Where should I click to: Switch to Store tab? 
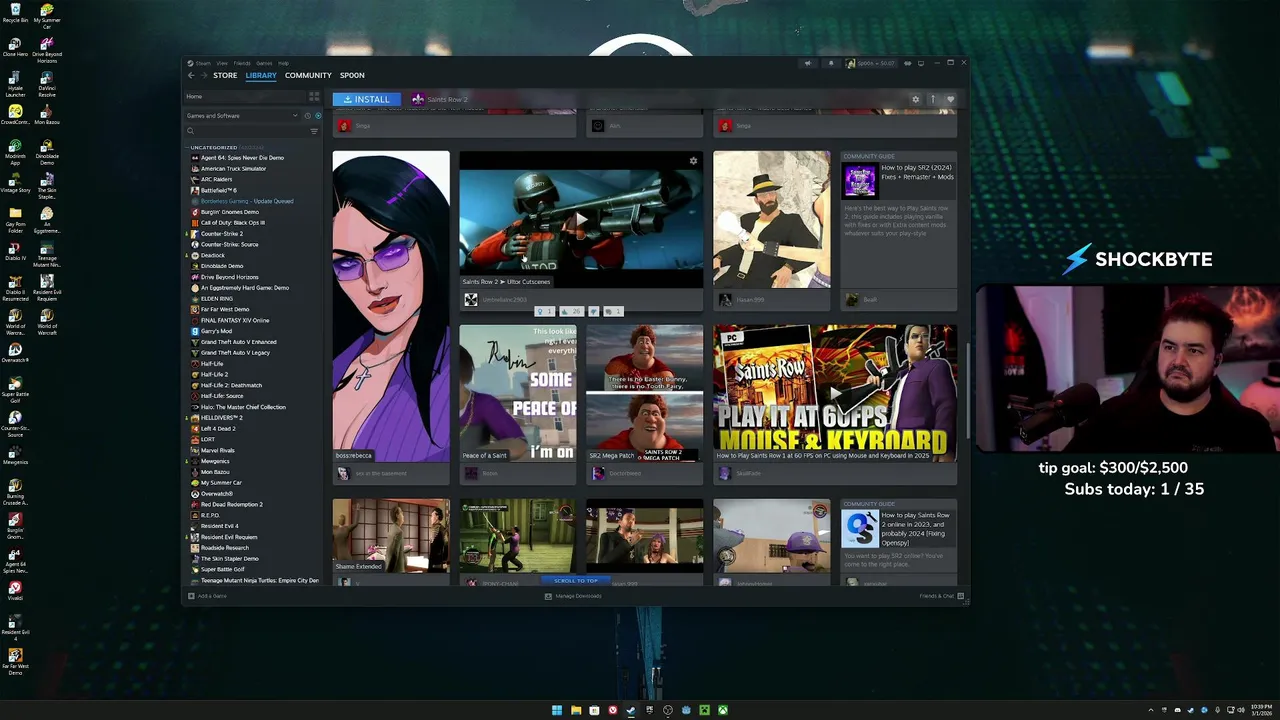point(225,75)
